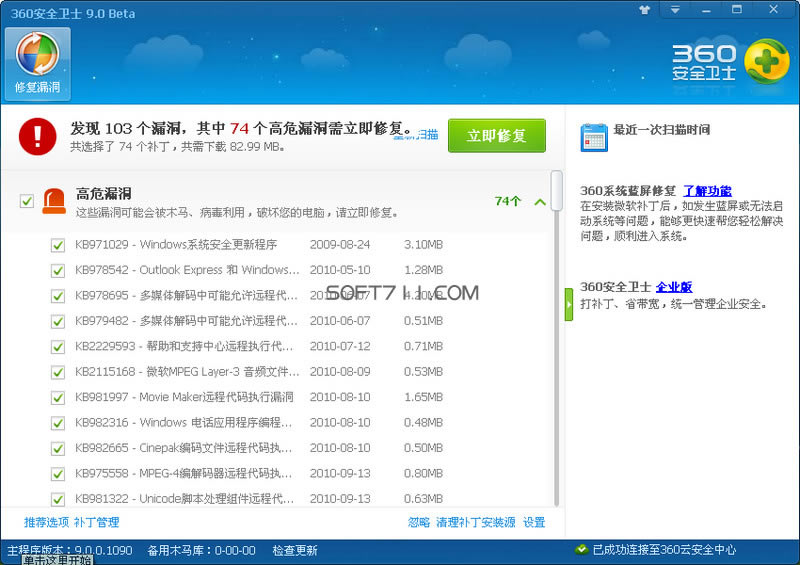Viewport: 800px width, 565px height.
Task: Select the KB2115168 MPEG Layer-3 row text
Action: pyautogui.click(x=187, y=372)
